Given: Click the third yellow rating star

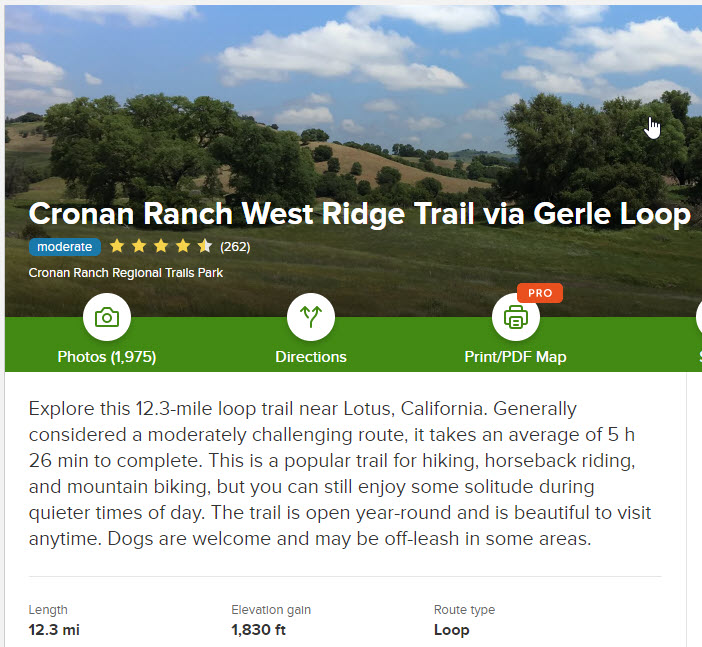Looking at the screenshot, I should click(161, 246).
